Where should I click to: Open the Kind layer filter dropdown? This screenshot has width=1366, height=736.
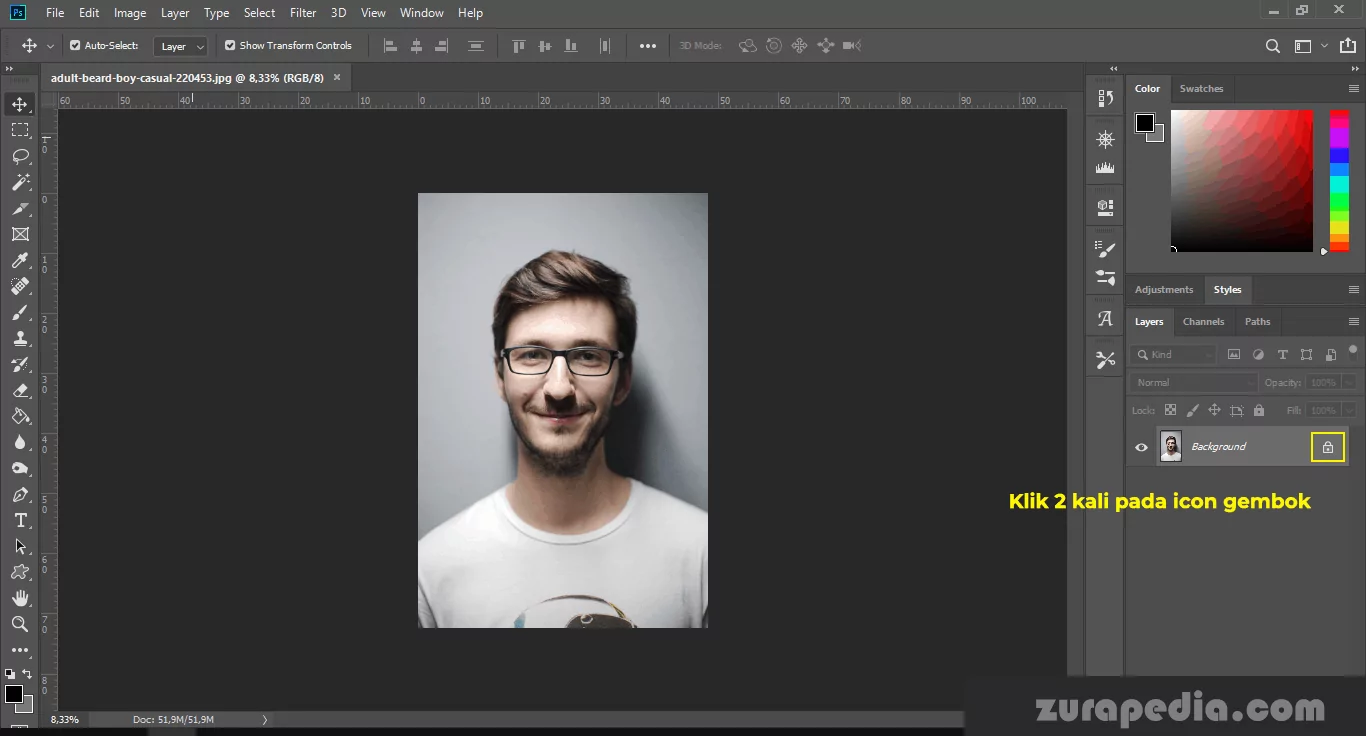click(x=1174, y=355)
